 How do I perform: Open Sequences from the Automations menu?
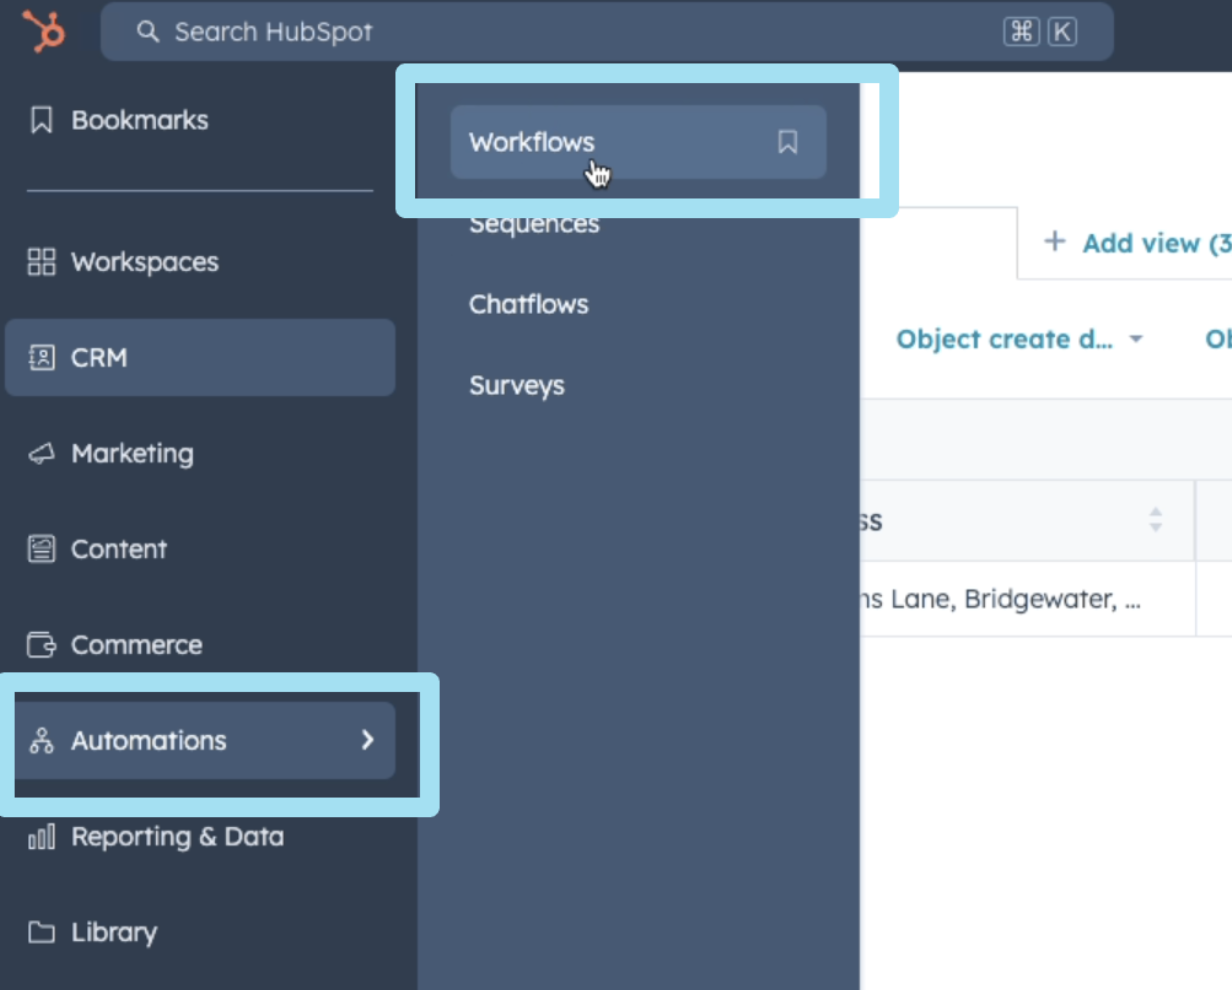click(534, 223)
